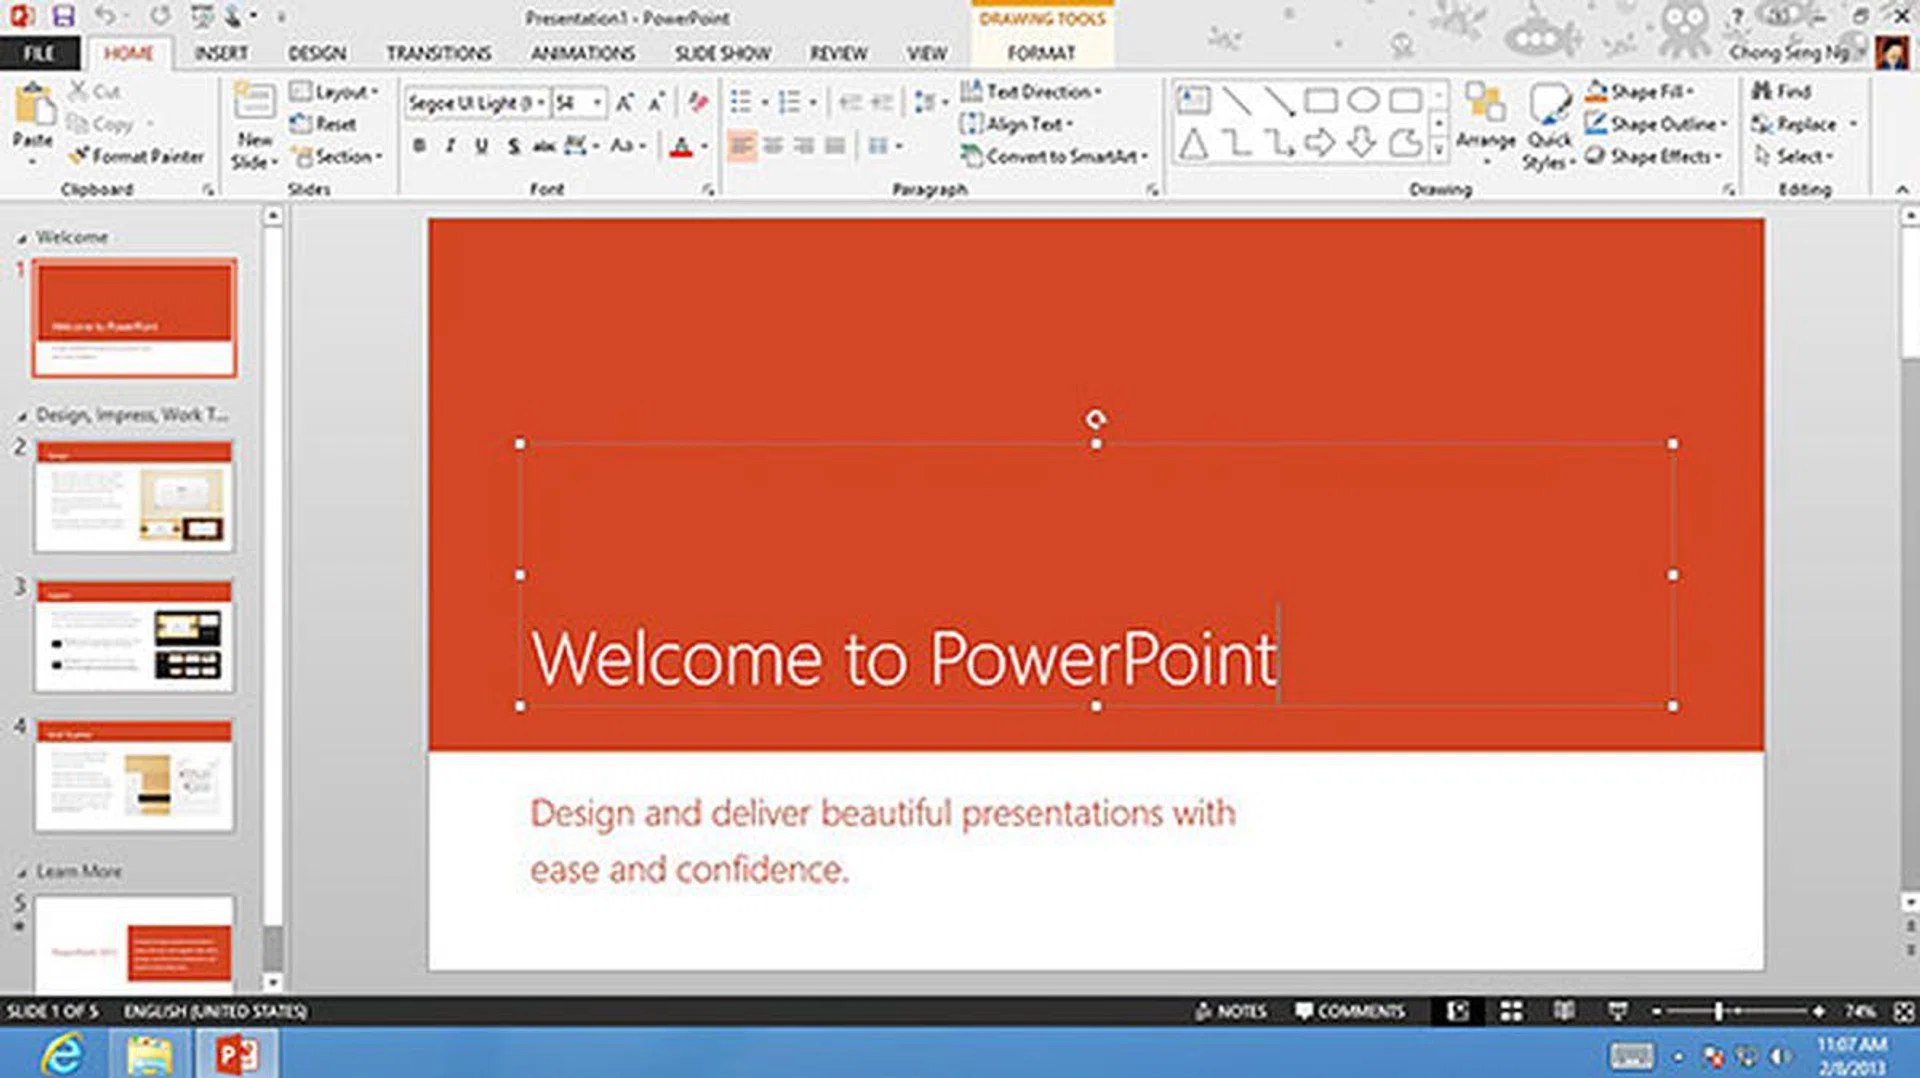Collapse the Welcome section in slide panel

coord(22,238)
